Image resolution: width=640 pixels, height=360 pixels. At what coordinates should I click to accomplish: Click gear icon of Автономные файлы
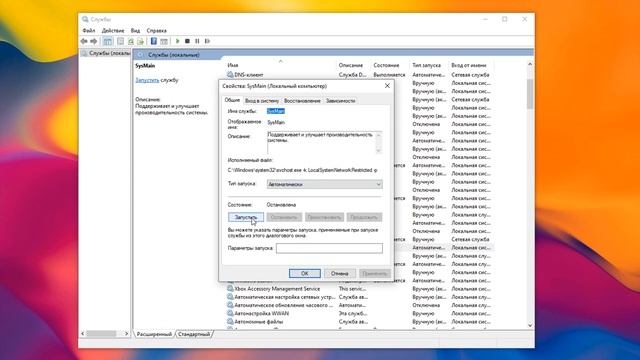[230, 322]
